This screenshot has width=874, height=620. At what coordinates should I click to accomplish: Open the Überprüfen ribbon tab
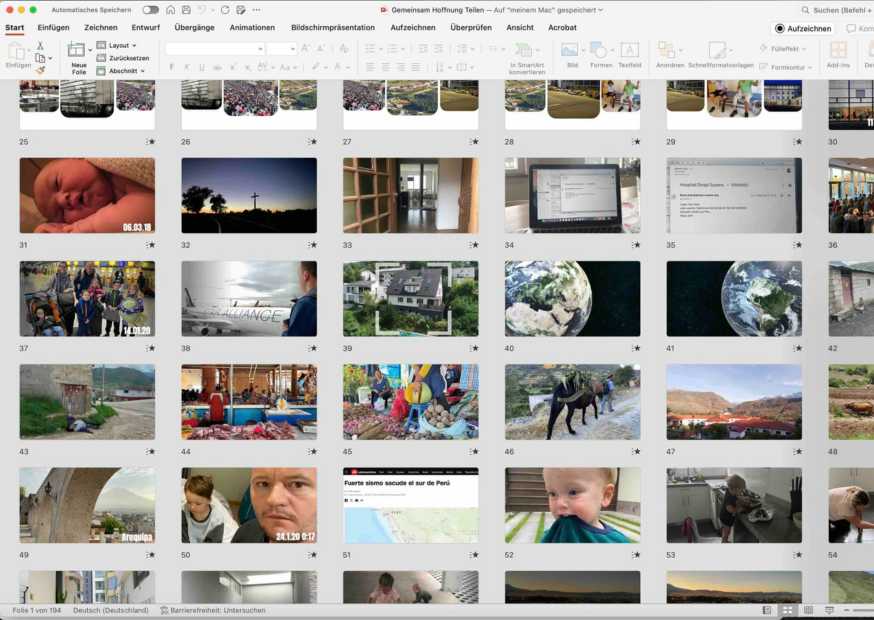[x=471, y=27]
